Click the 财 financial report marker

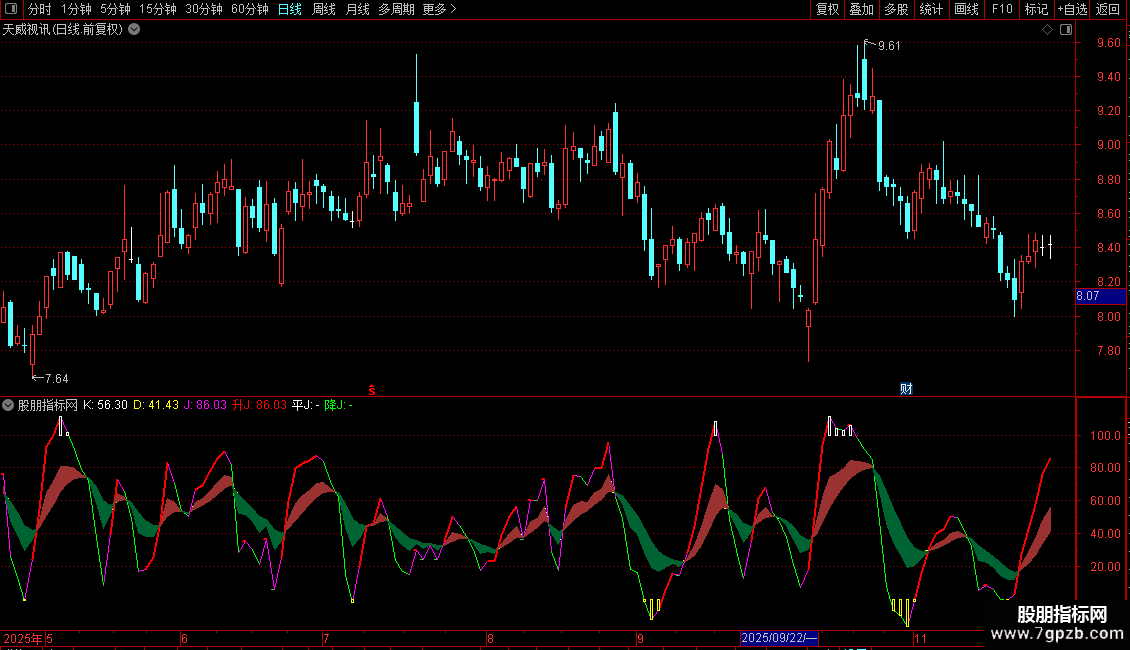click(x=906, y=389)
